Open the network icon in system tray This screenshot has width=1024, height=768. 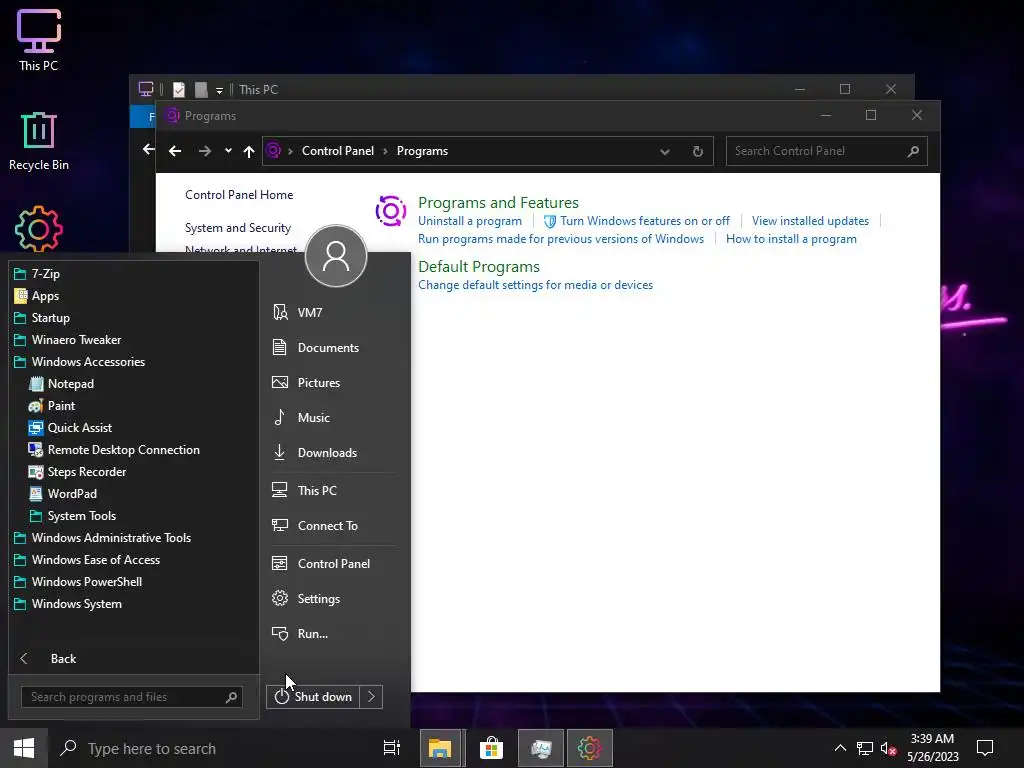pos(865,748)
